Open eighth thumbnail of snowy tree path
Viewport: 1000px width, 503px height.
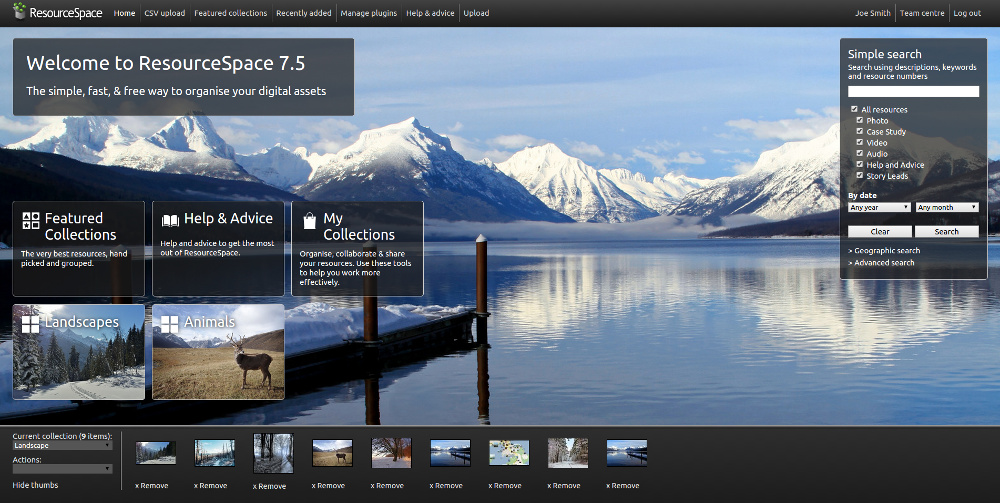point(568,453)
